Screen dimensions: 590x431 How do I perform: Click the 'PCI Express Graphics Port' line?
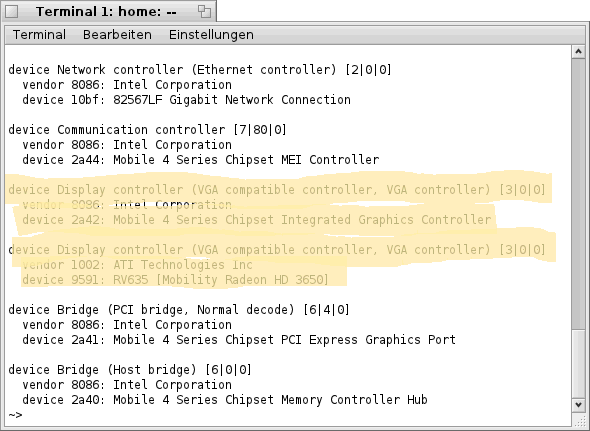pos(239,340)
